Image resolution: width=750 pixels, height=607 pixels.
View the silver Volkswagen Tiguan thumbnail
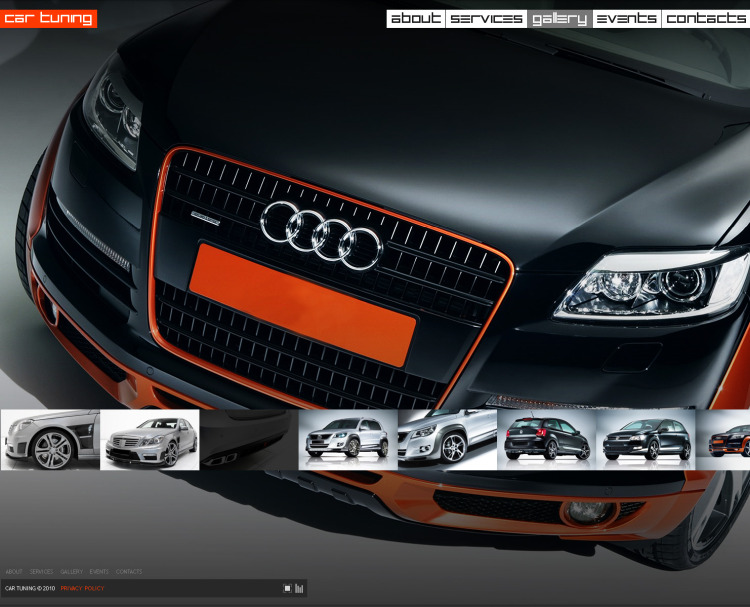point(348,440)
